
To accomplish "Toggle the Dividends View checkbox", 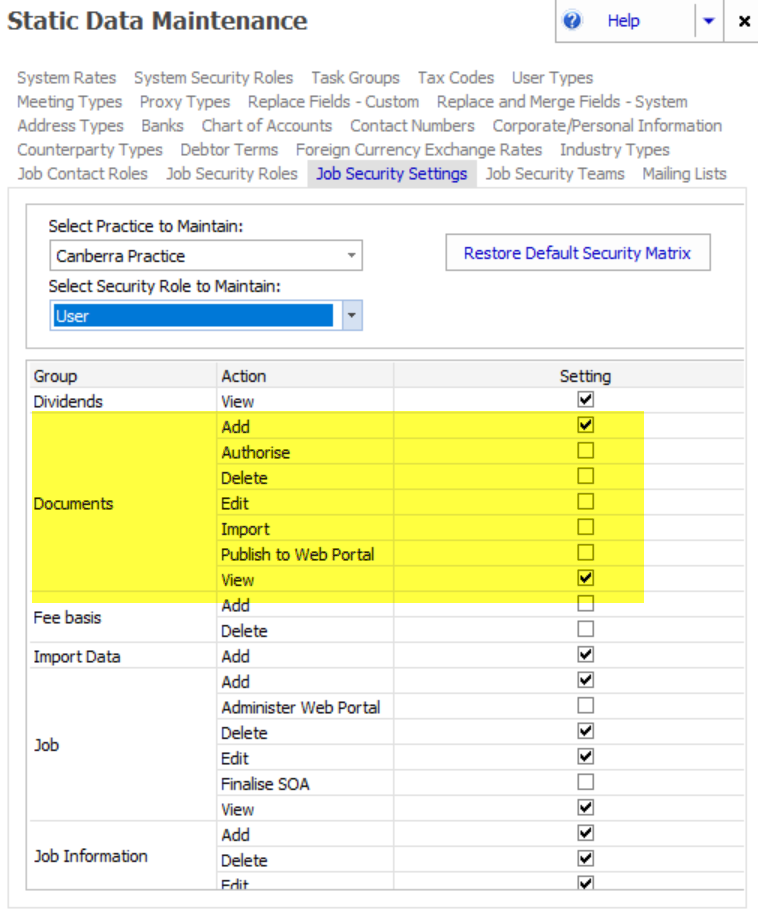I will pyautogui.click(x=586, y=400).
